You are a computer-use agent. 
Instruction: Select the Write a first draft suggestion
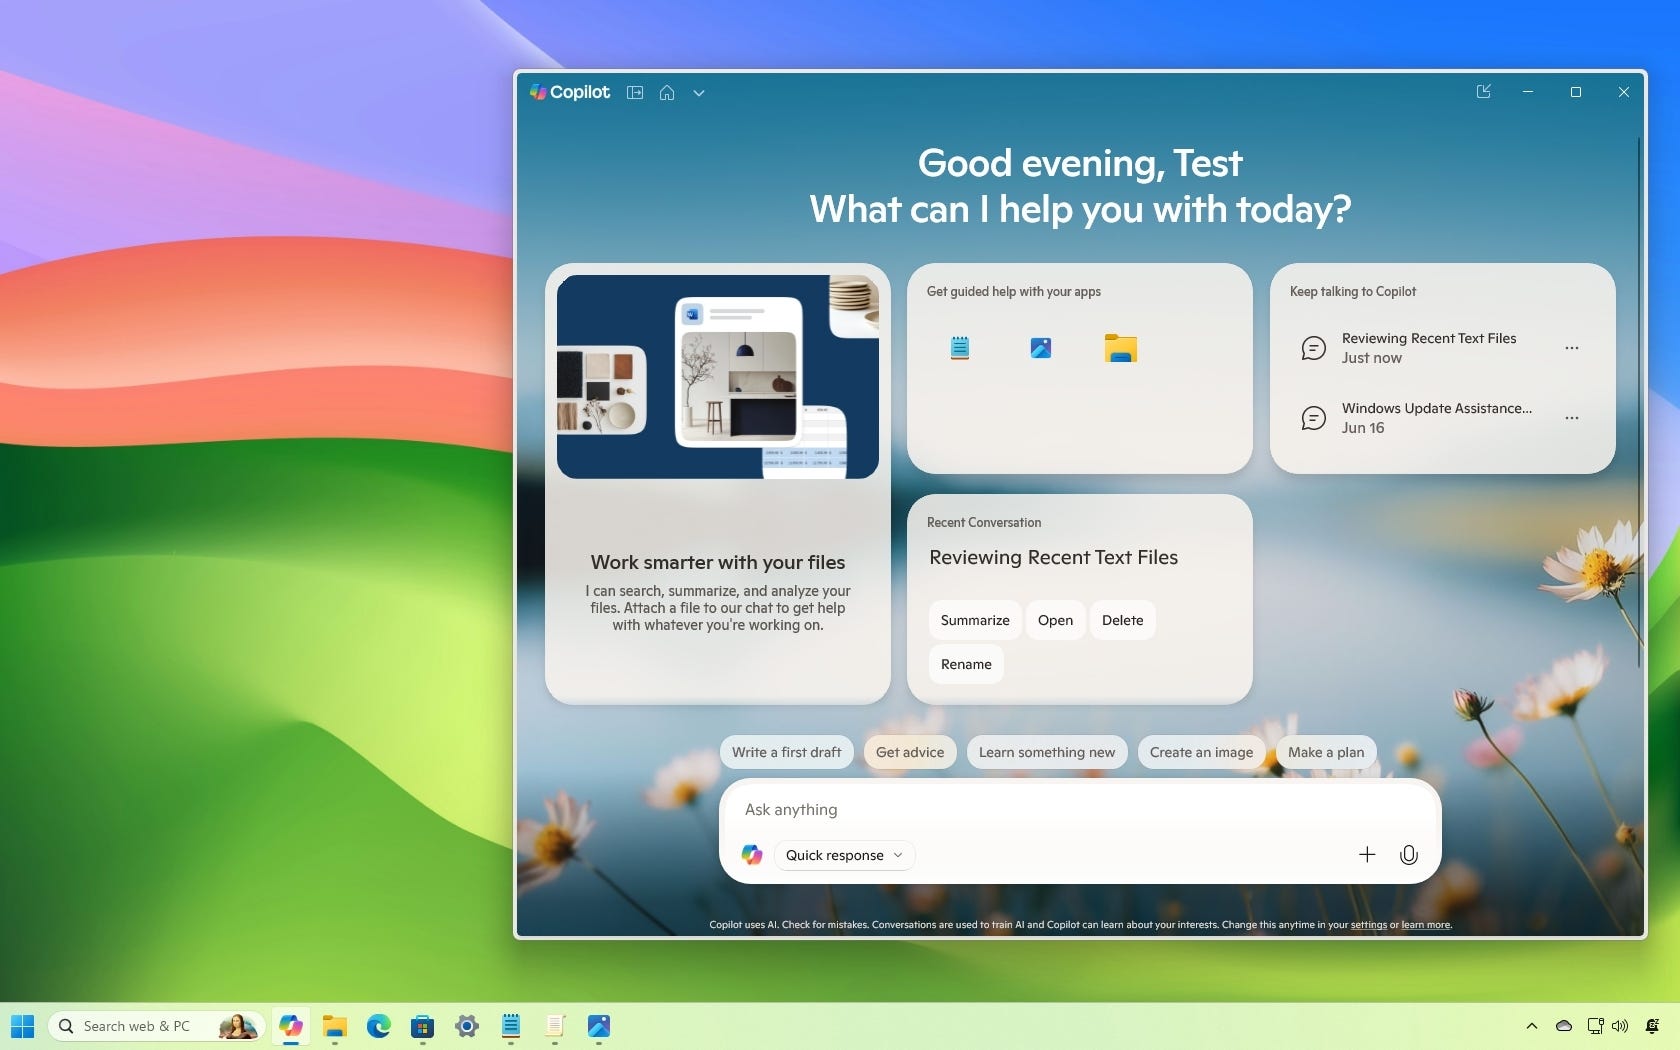[x=786, y=752]
